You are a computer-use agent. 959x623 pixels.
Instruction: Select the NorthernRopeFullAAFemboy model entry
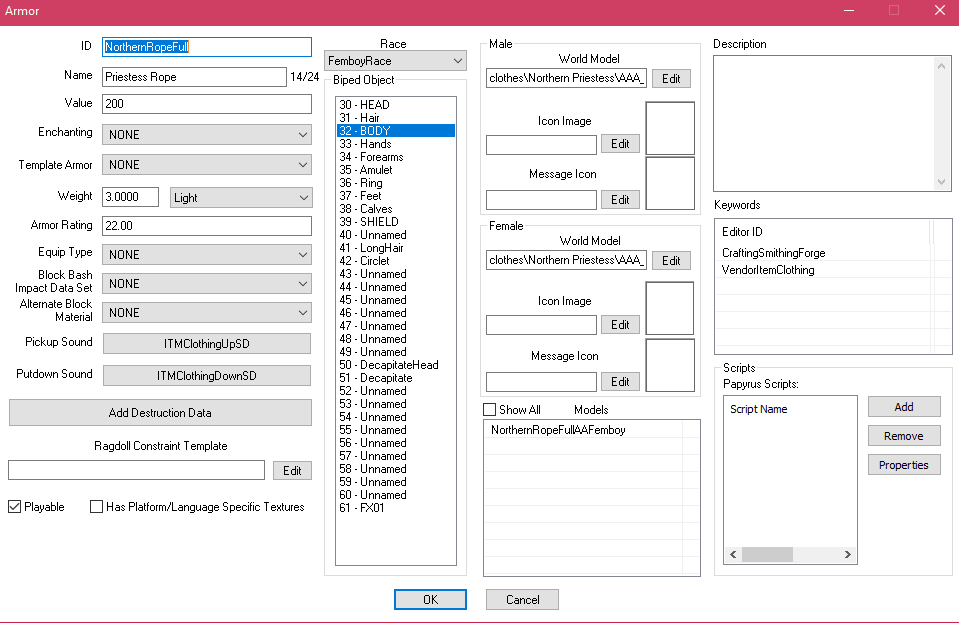click(x=558, y=430)
